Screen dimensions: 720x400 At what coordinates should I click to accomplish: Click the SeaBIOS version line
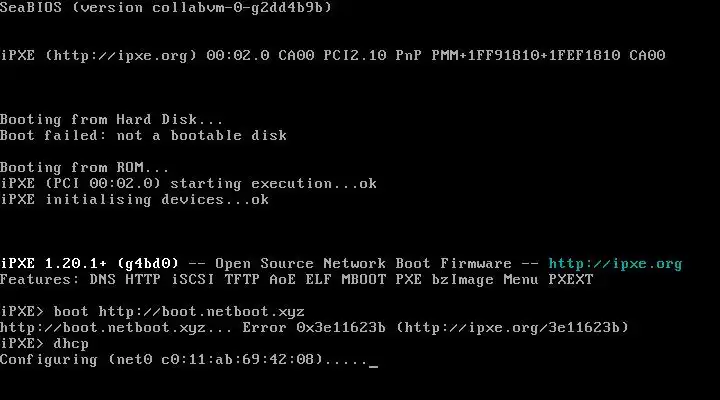(166, 8)
